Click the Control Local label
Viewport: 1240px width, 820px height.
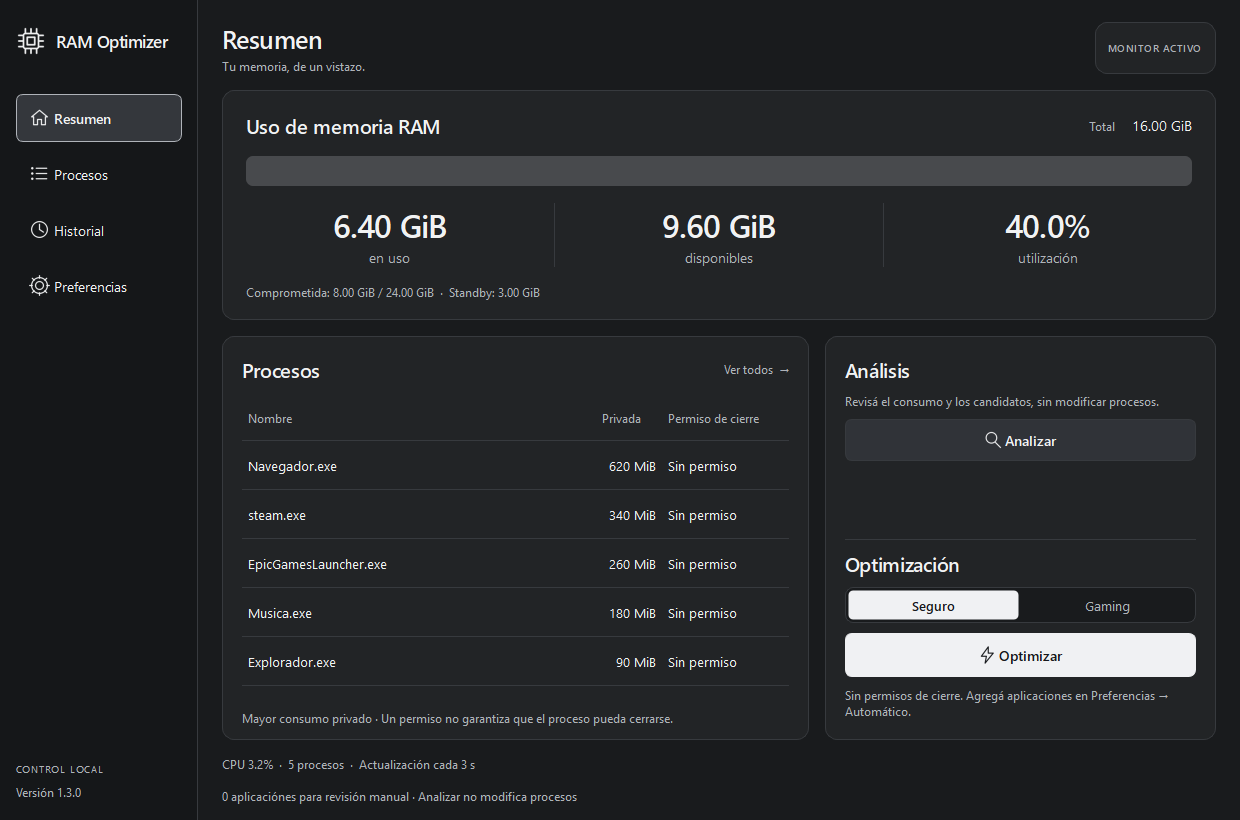59,770
